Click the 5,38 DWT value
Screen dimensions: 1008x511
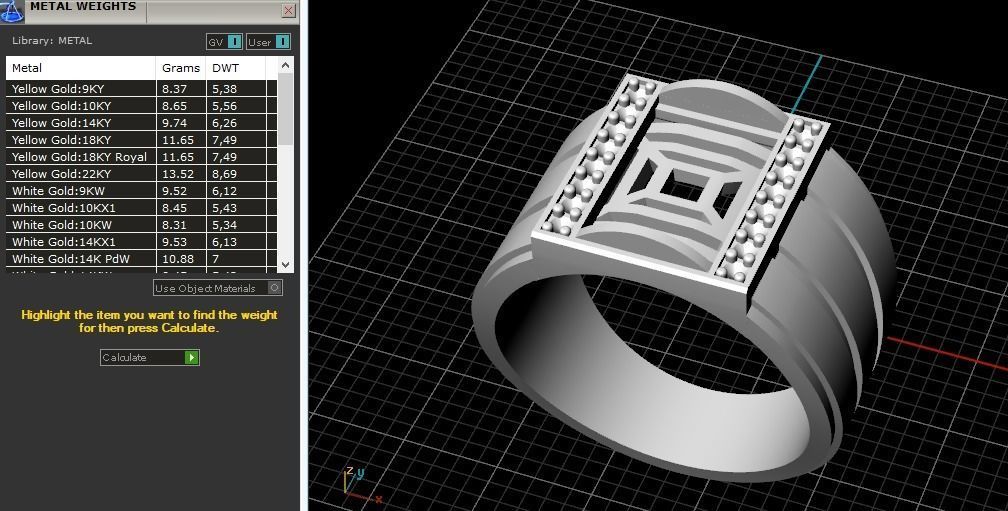(224, 89)
